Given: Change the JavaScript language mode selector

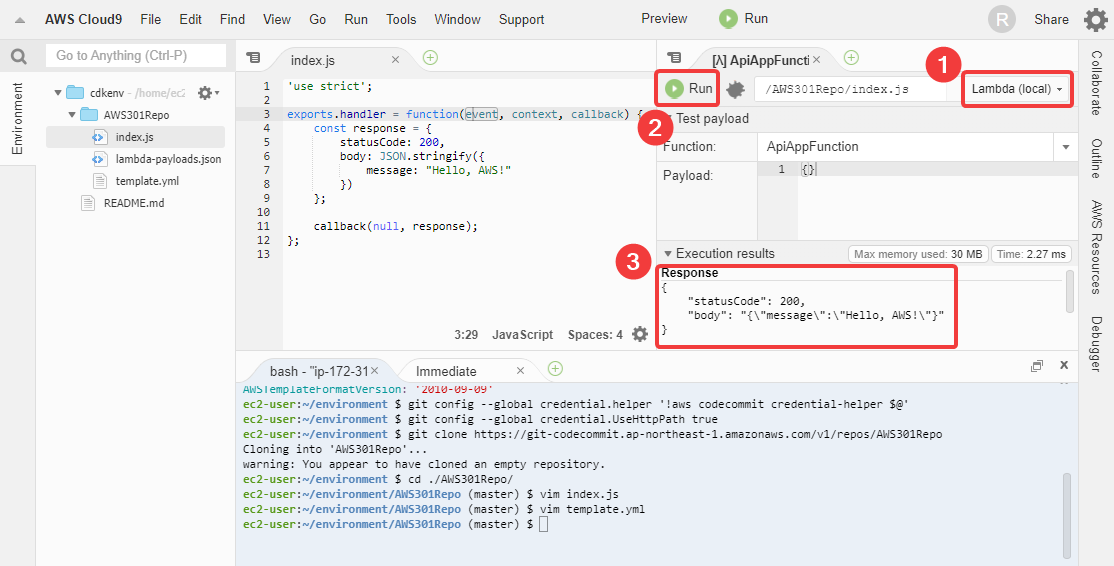Looking at the screenshot, I should click(x=522, y=334).
